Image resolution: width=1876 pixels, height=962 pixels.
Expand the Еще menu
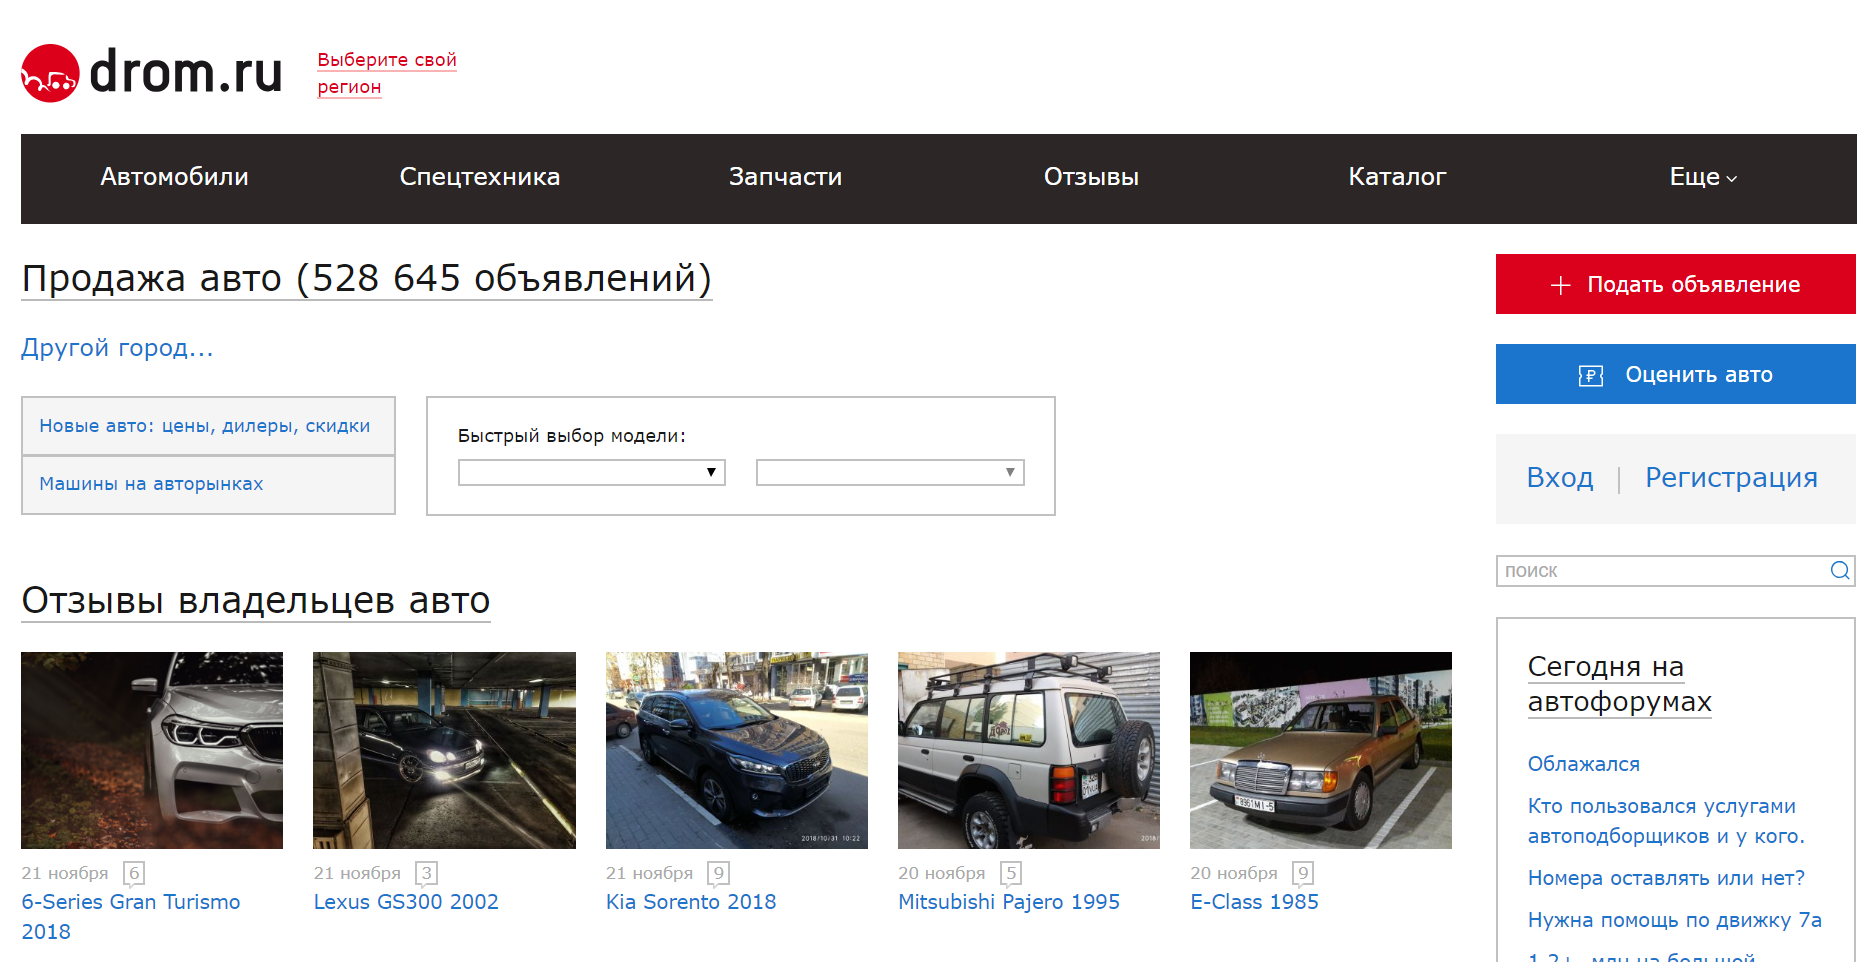point(1703,177)
